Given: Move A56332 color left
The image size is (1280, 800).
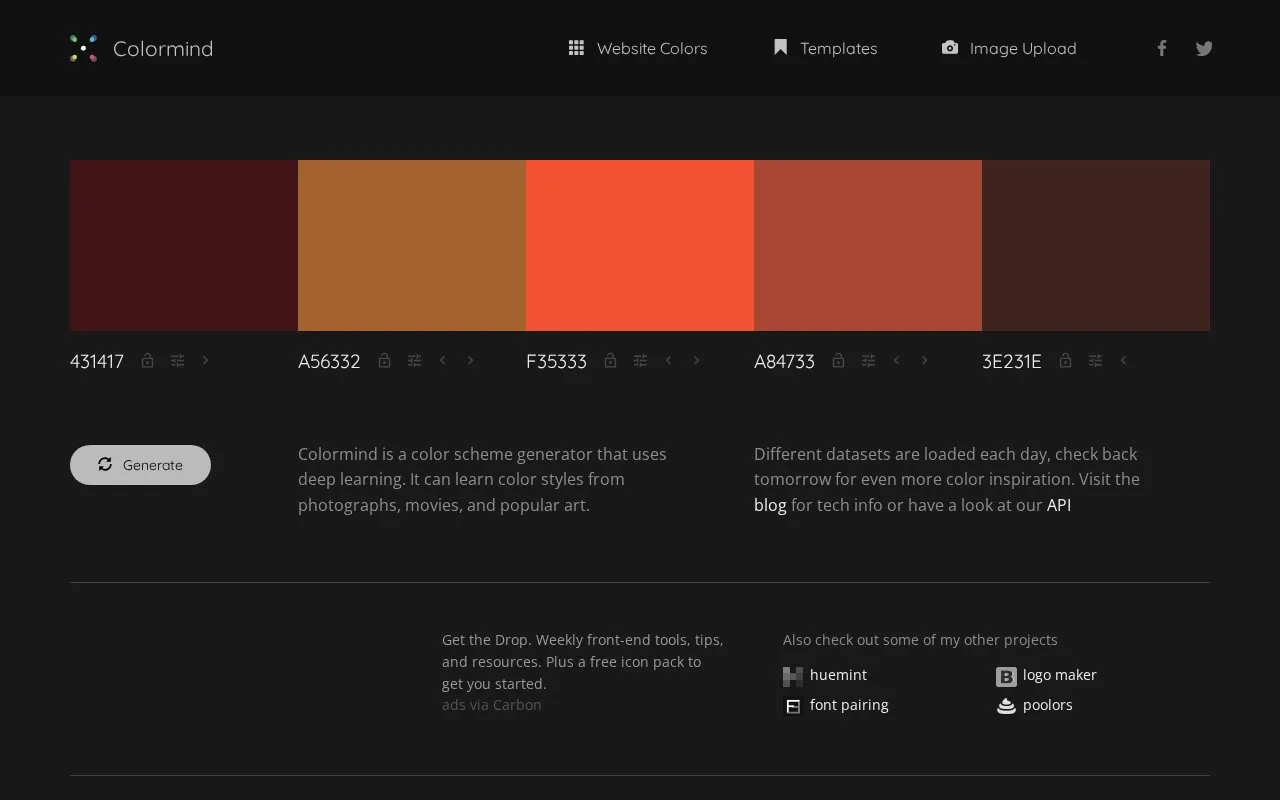Looking at the screenshot, I should tap(442, 360).
